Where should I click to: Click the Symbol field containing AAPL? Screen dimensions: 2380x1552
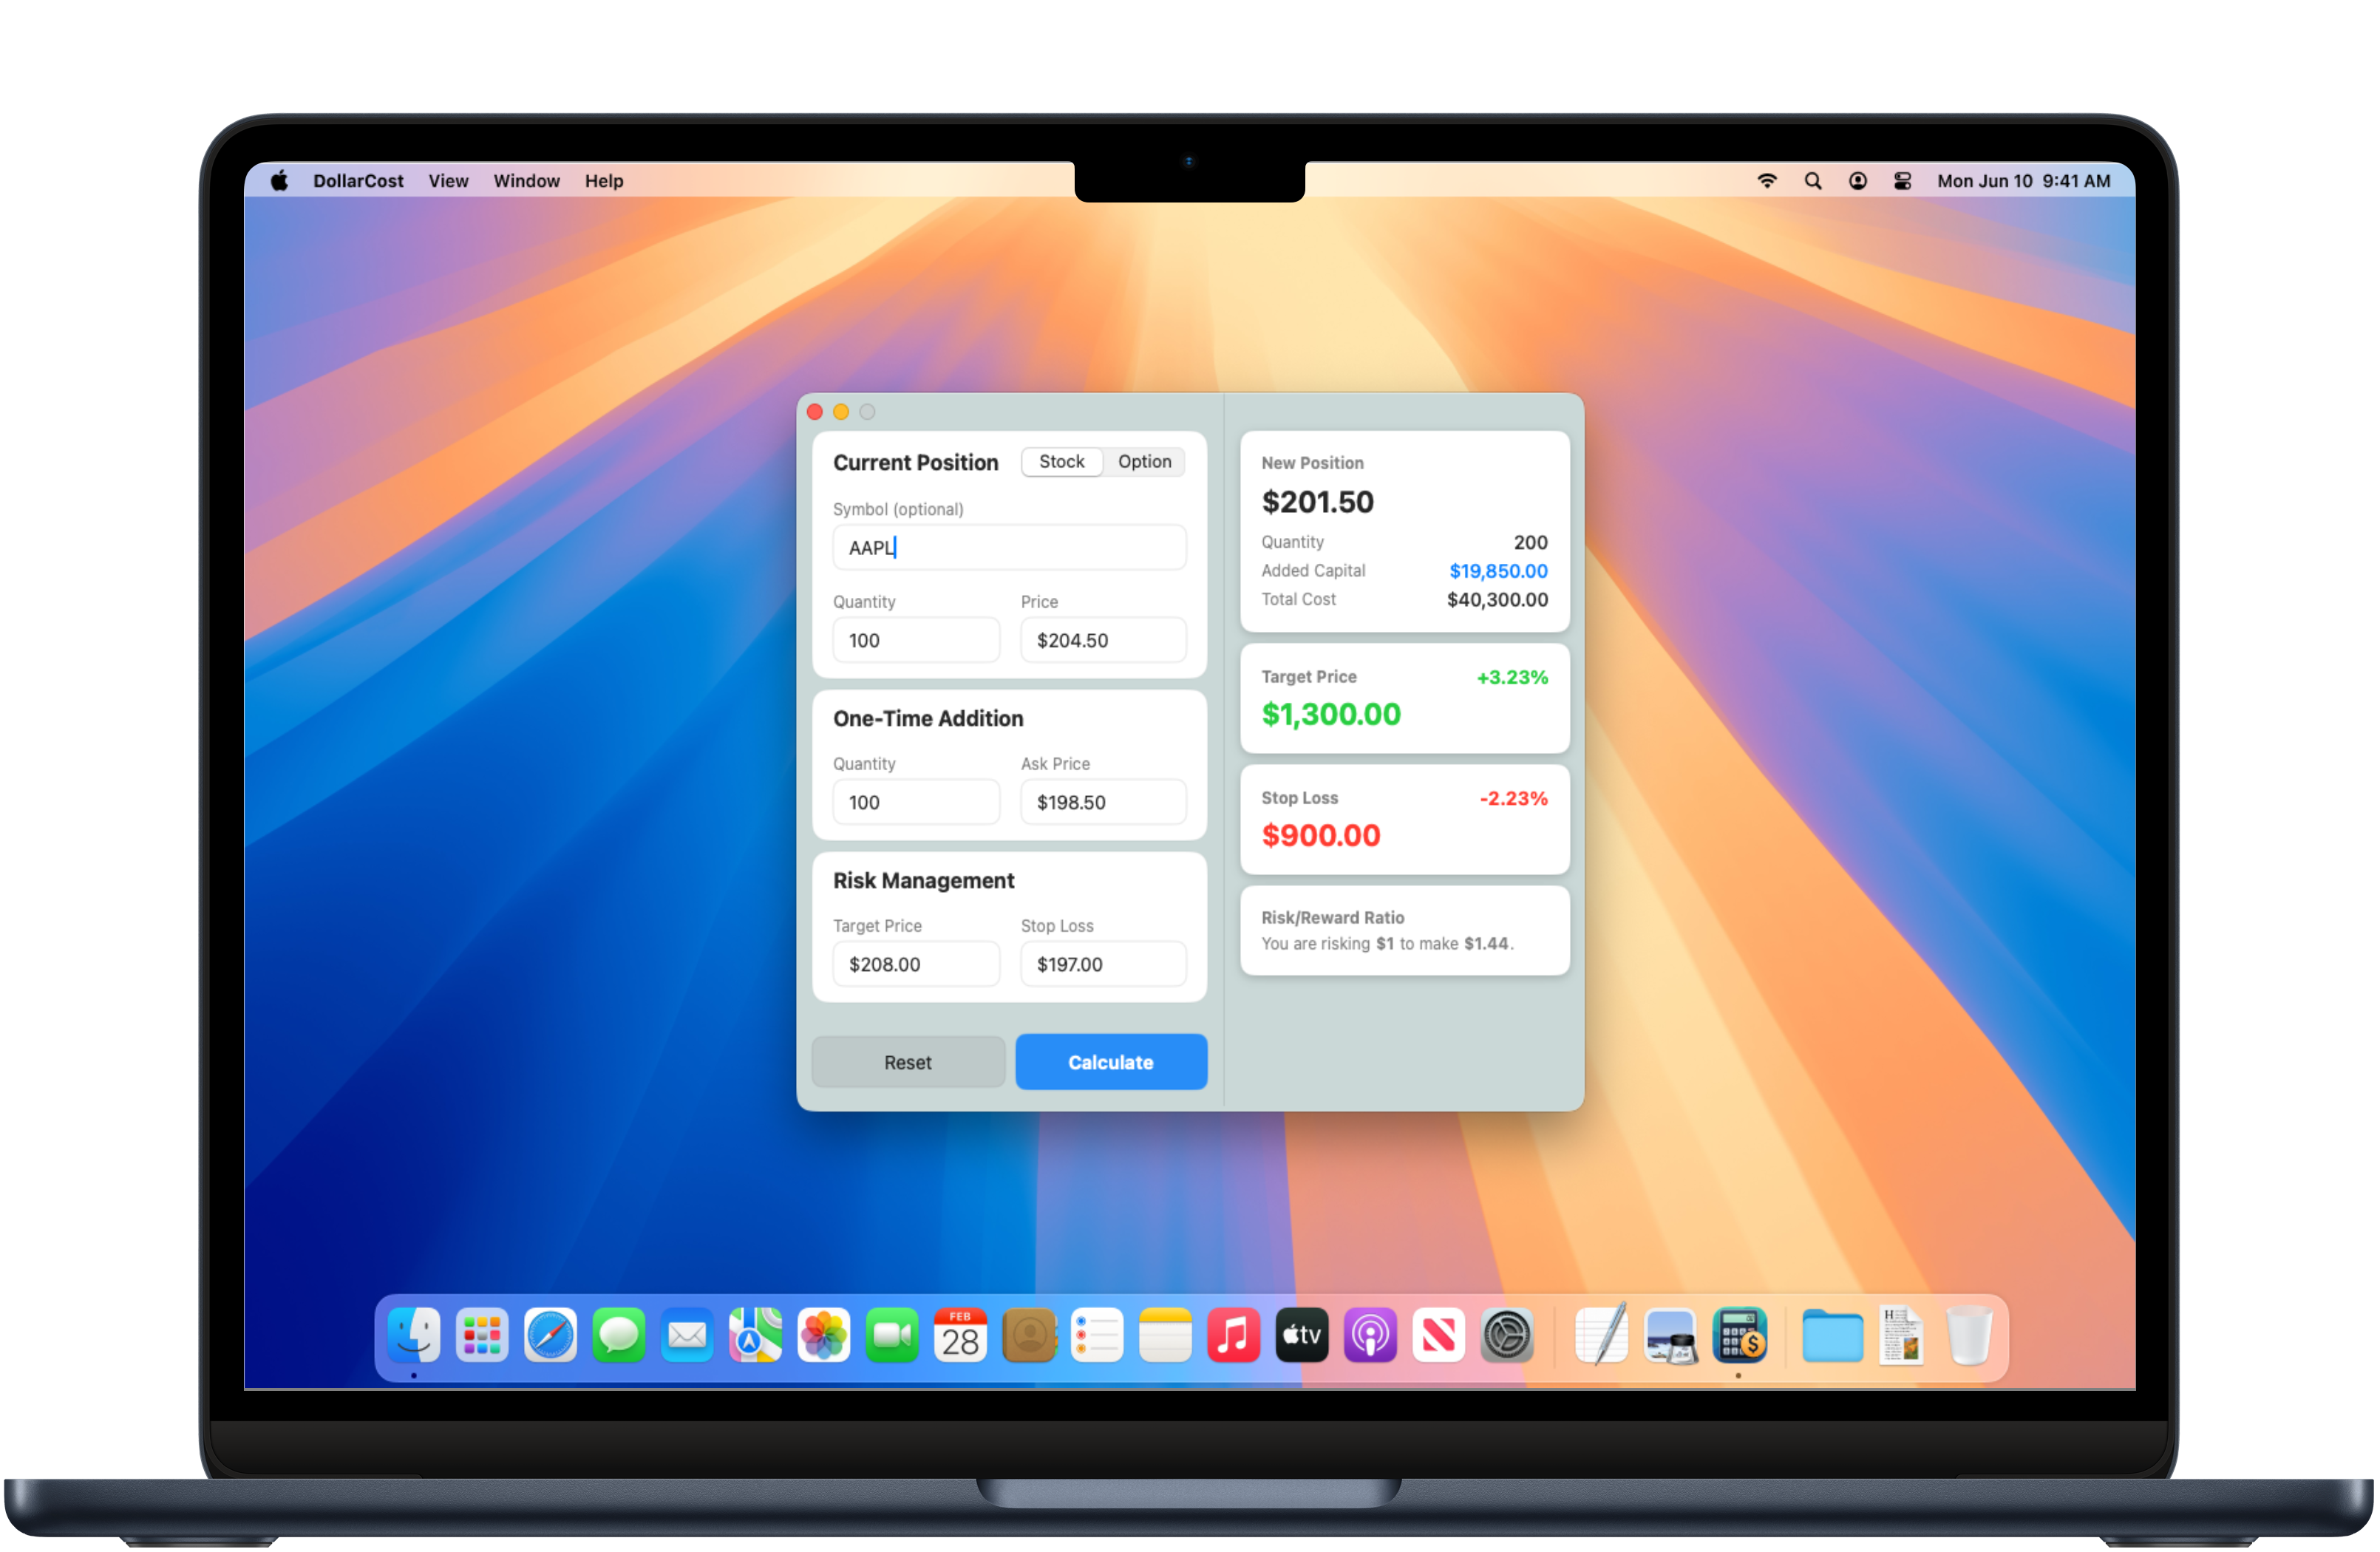pos(1008,547)
